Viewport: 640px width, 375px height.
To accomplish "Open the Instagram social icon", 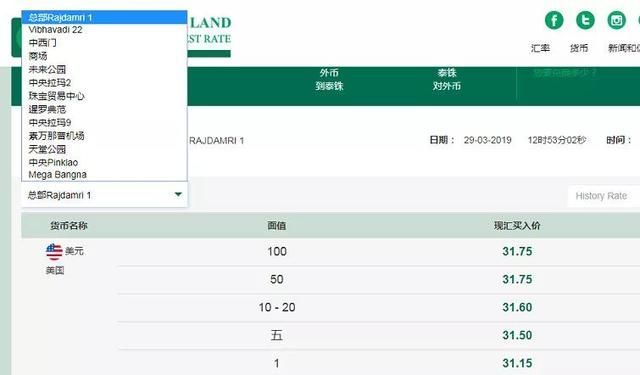I will pos(616,20).
